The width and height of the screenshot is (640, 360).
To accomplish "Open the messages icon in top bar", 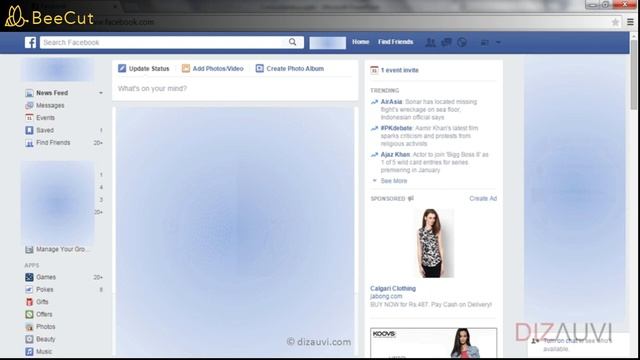I will pos(446,42).
